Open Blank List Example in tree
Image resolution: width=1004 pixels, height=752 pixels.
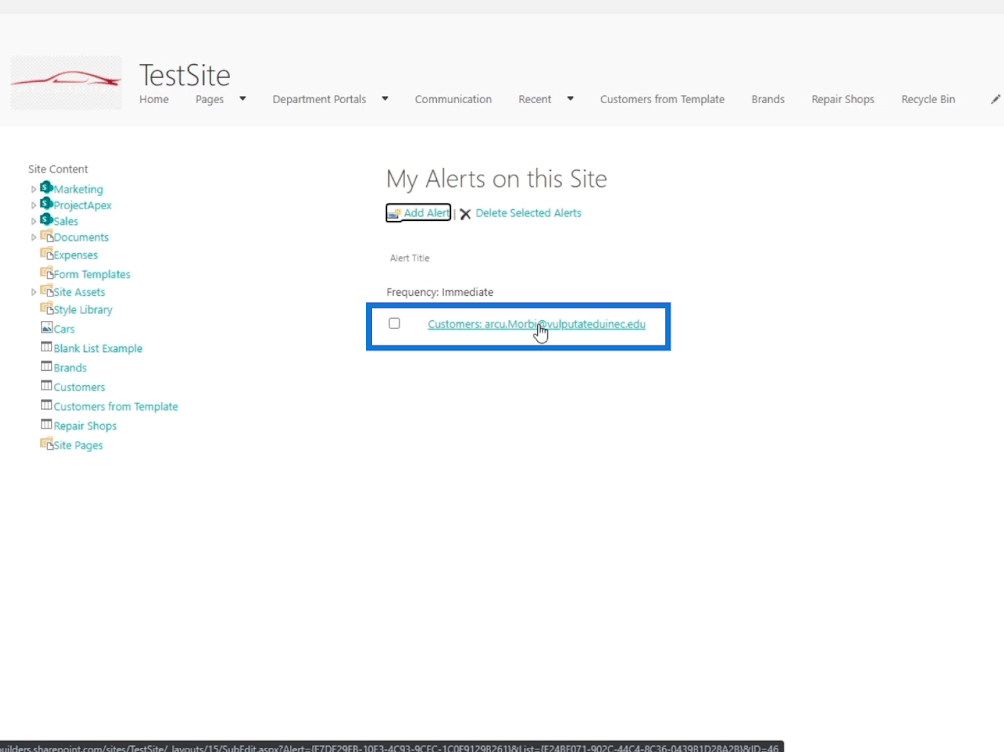point(98,348)
